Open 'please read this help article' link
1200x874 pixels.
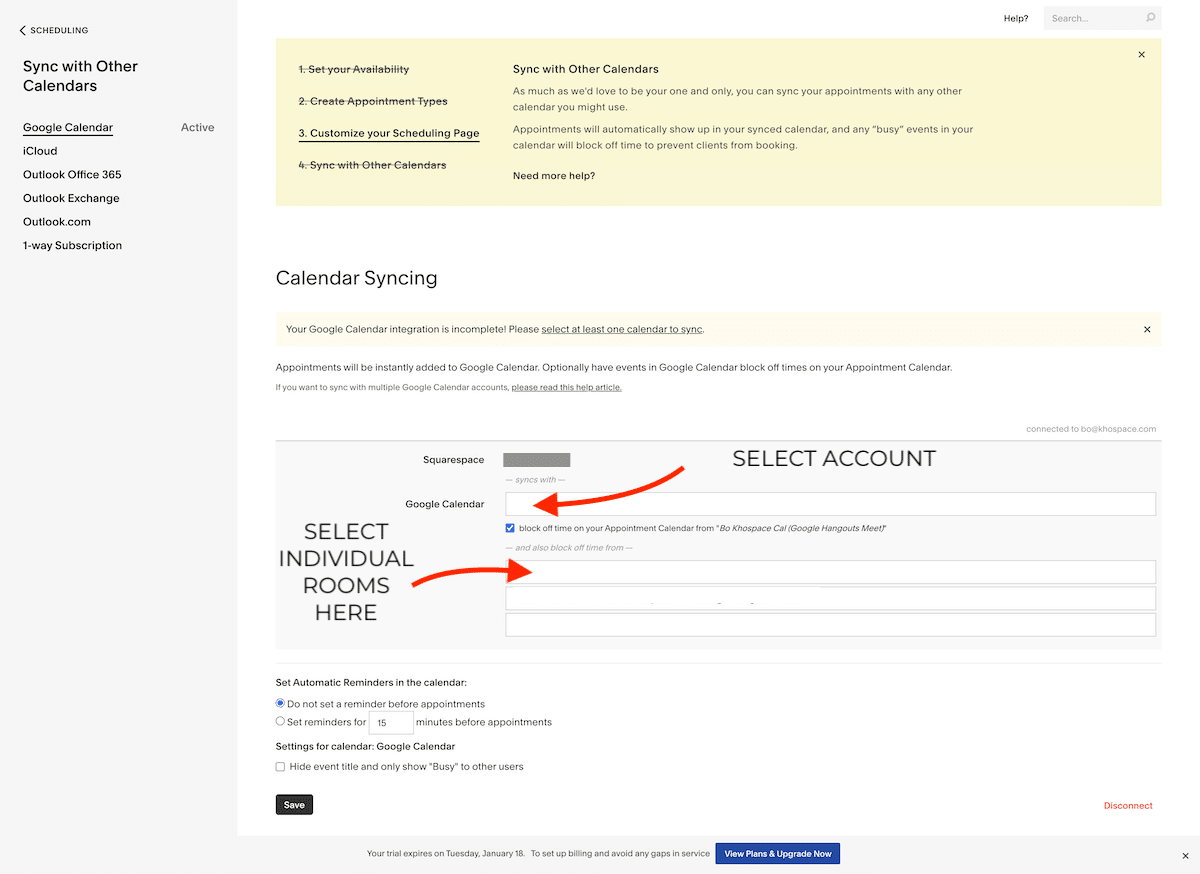[x=566, y=387]
